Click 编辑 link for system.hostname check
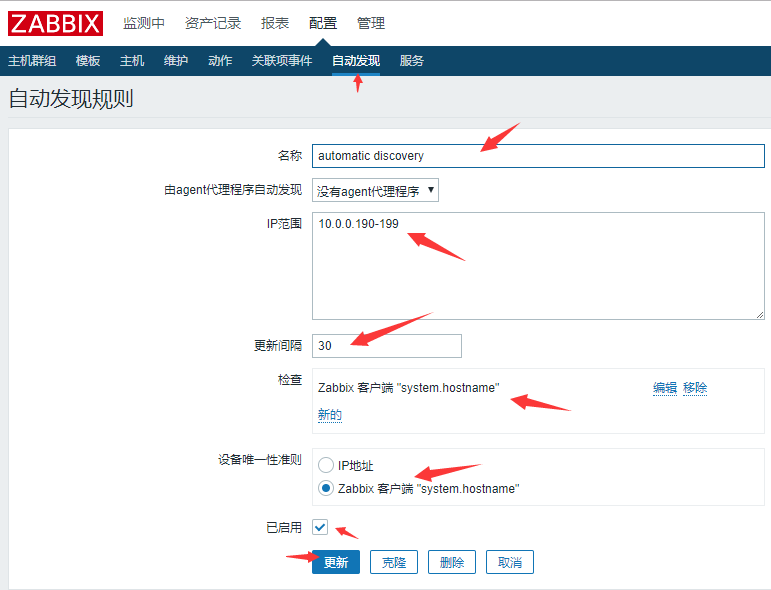This screenshot has width=771, height=590. [665, 388]
